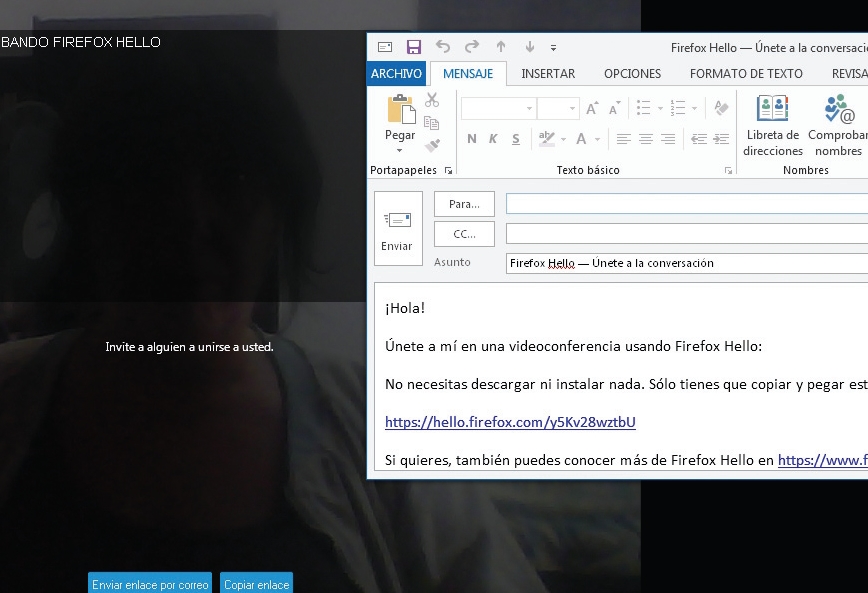This screenshot has width=868, height=593.
Task: Decrease font size with the small A
Action: (614, 108)
